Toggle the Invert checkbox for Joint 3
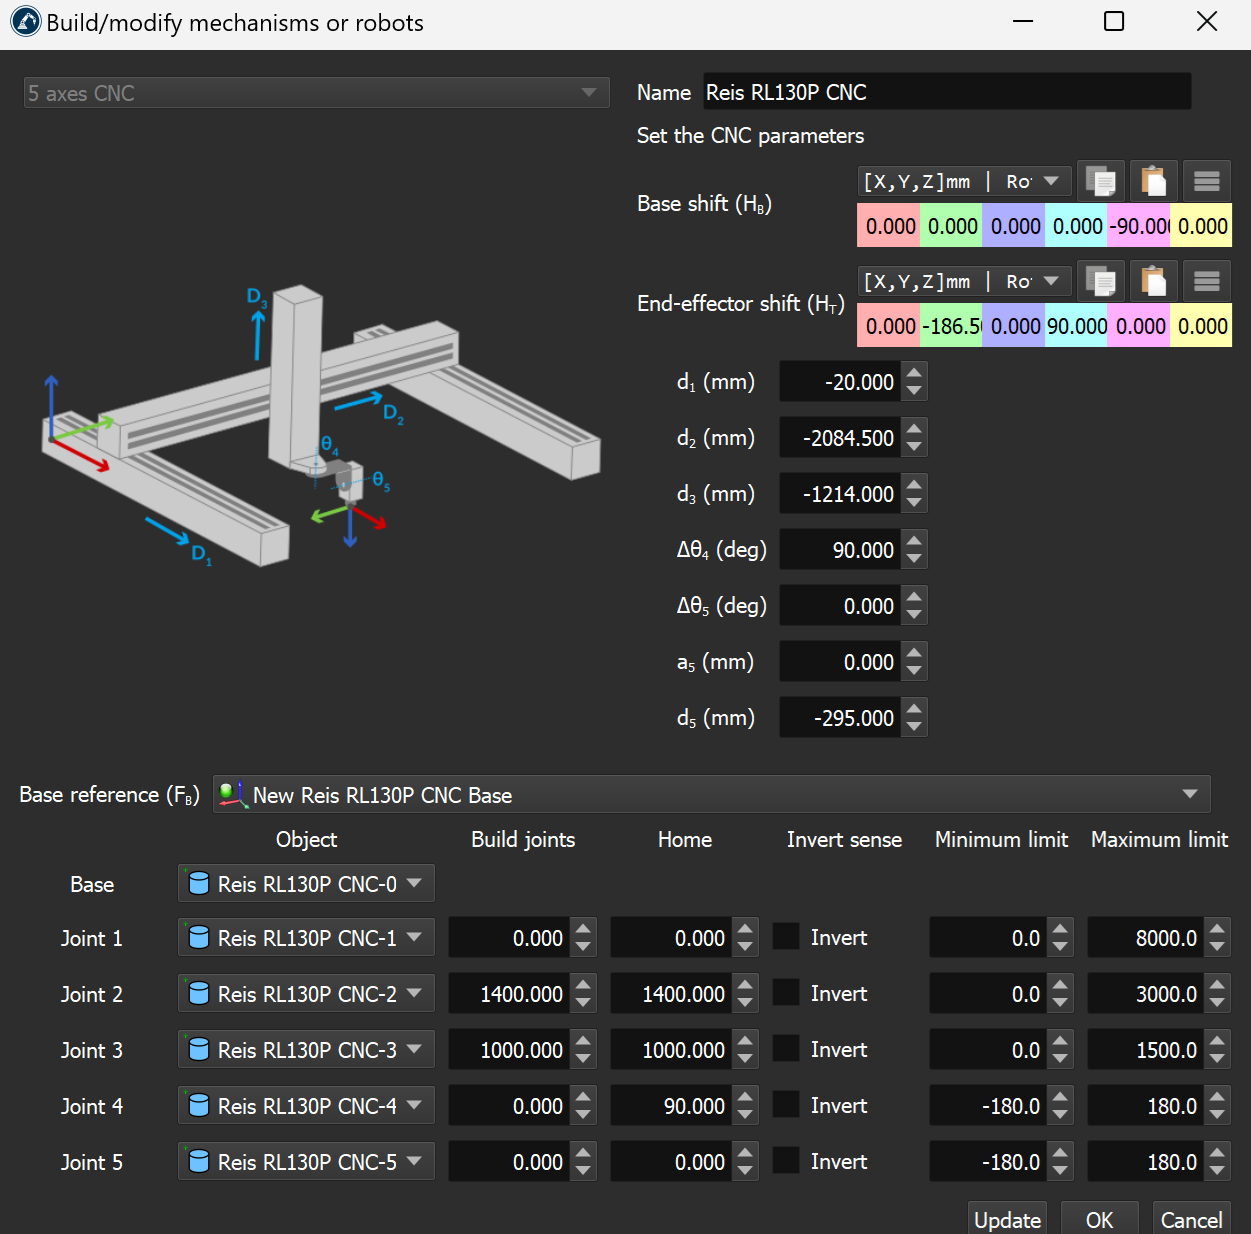 [x=786, y=1049]
